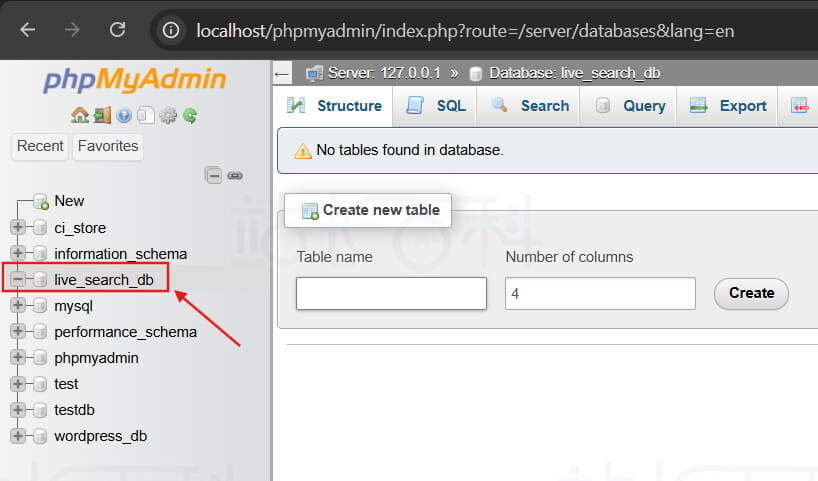Open the SQL tab
The width and height of the screenshot is (818, 481).
pos(435,106)
